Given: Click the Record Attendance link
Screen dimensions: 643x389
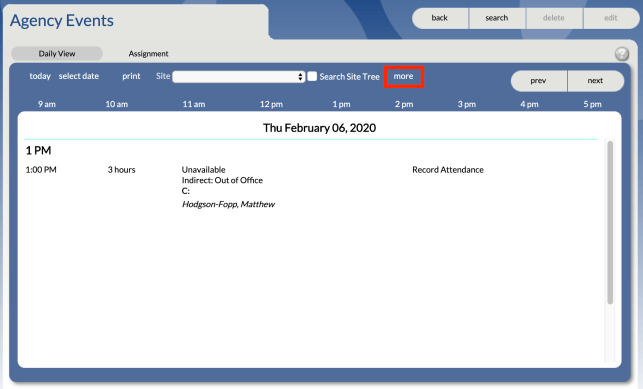Looking at the screenshot, I should tap(448, 170).
